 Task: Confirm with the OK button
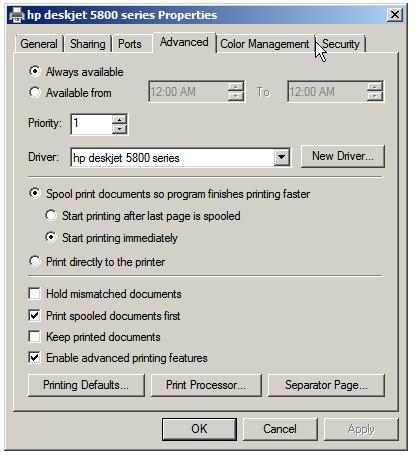(199, 429)
